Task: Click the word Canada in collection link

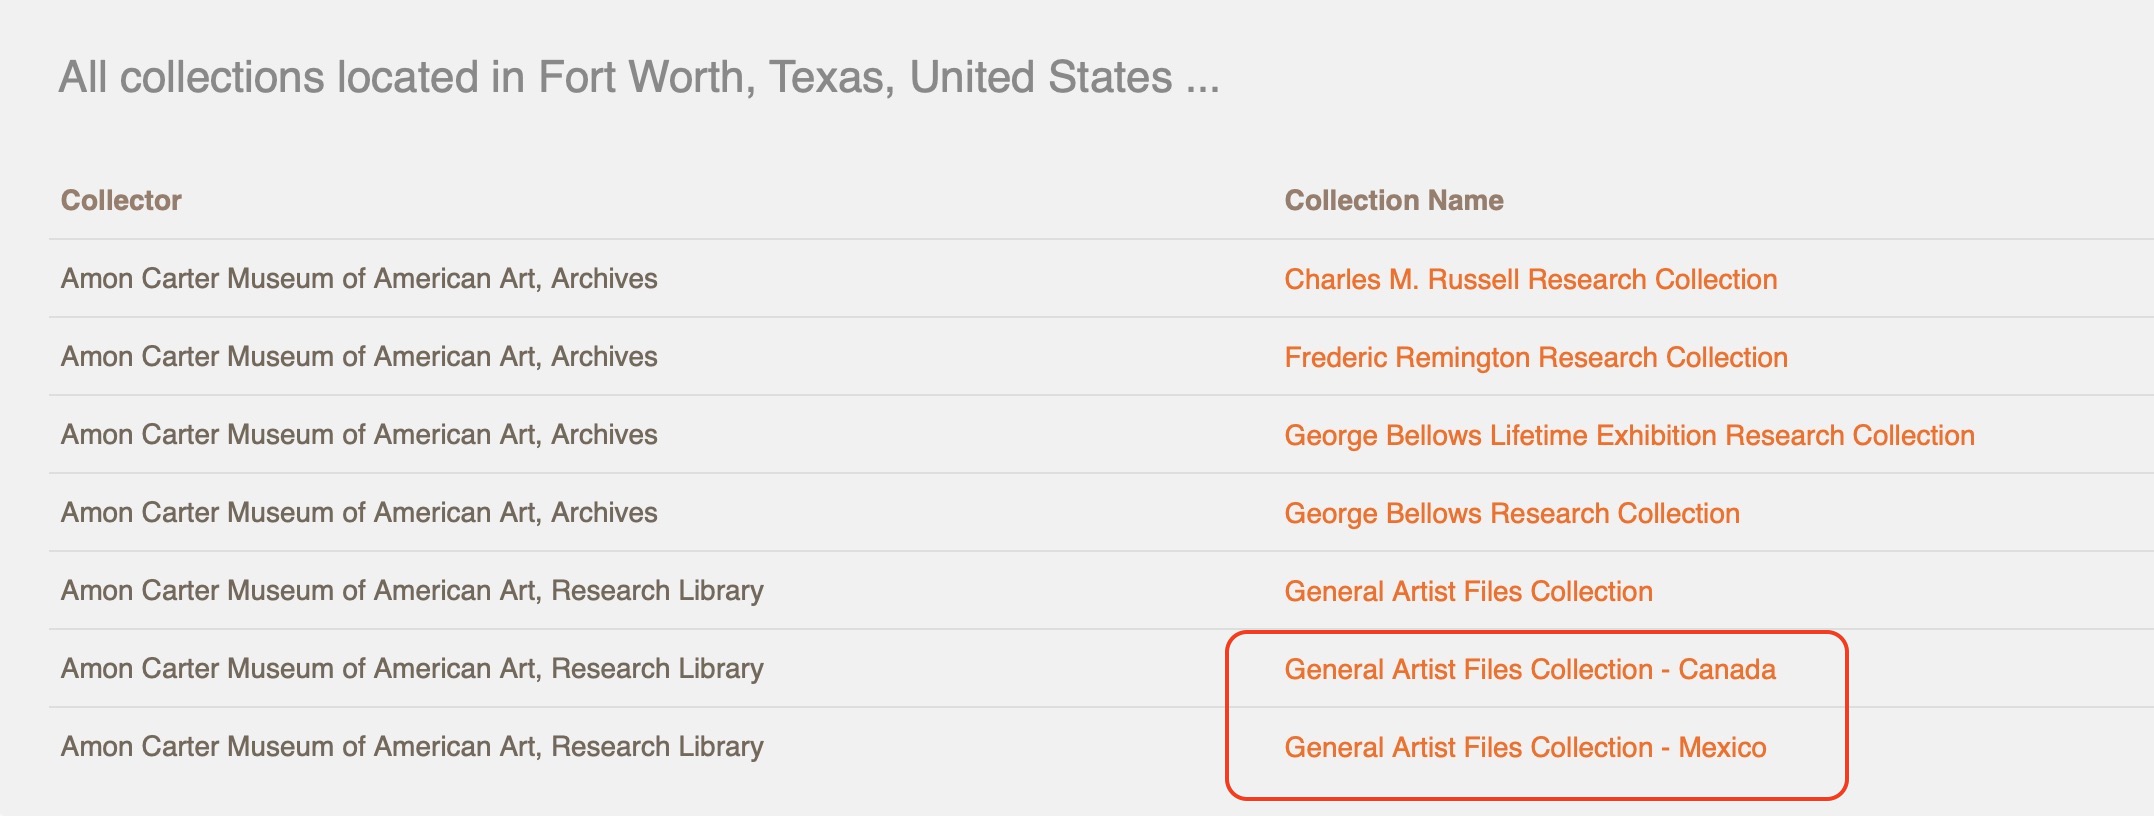Action: coord(1727,669)
